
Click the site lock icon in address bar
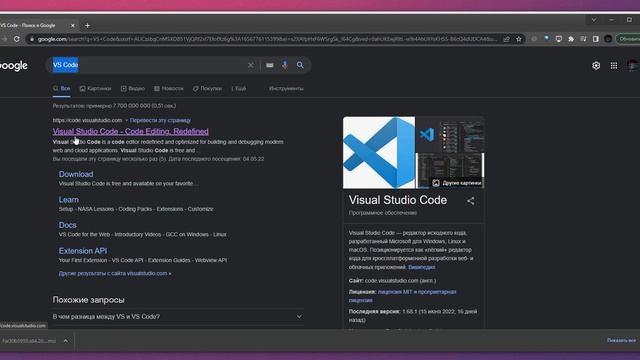(32, 39)
